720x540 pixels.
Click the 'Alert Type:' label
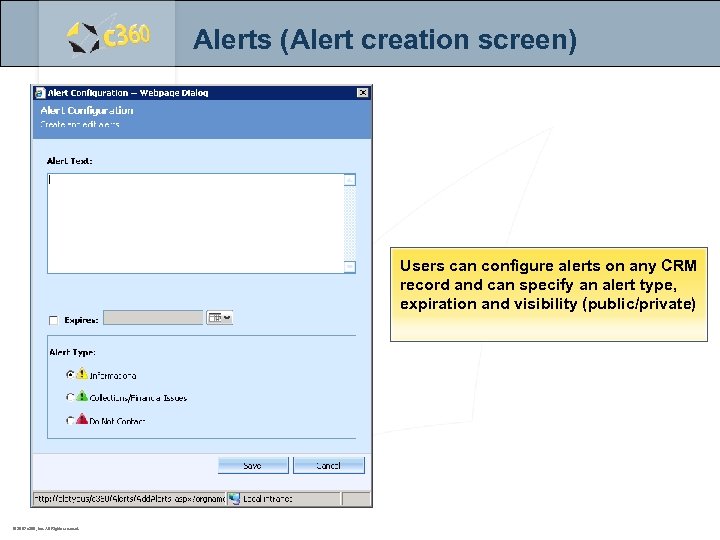(73, 352)
